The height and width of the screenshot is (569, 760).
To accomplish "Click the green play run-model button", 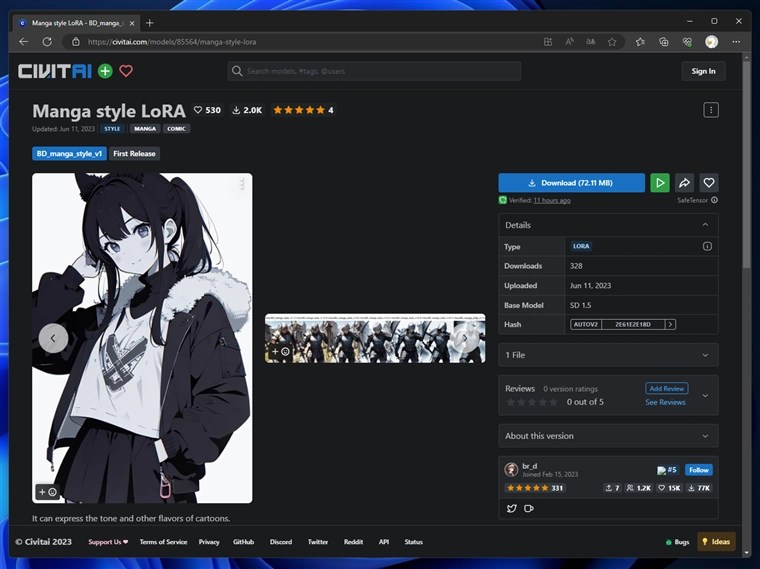I will pyautogui.click(x=660, y=183).
